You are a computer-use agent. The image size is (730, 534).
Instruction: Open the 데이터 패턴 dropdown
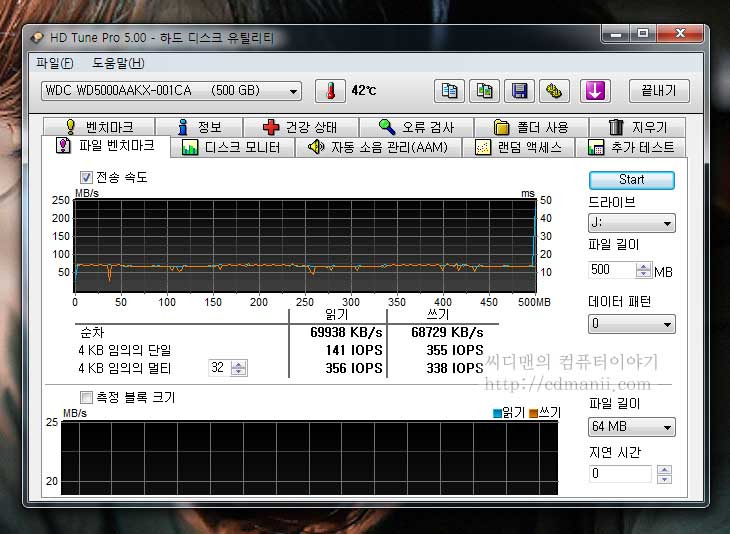click(x=631, y=324)
